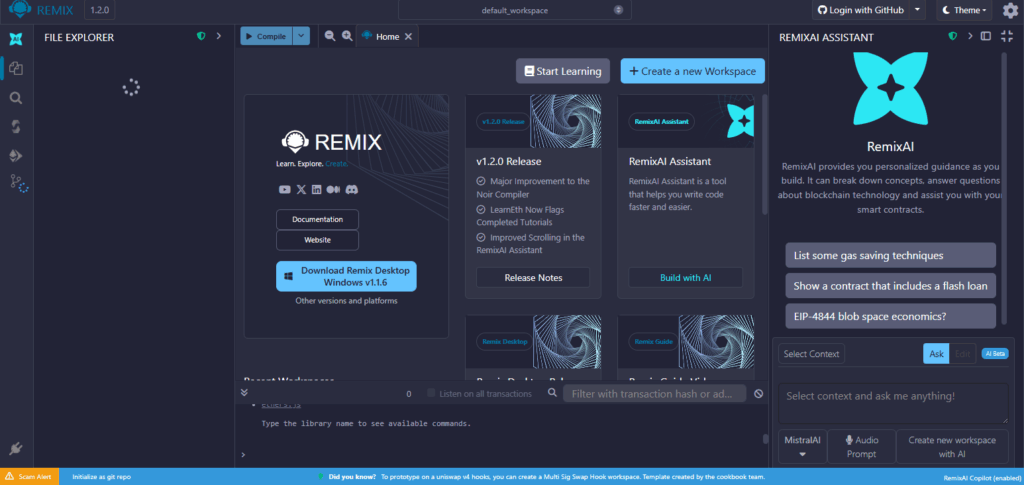Toggle Listen on all transactions checkbox
This screenshot has height=485, width=1024.
click(431, 393)
